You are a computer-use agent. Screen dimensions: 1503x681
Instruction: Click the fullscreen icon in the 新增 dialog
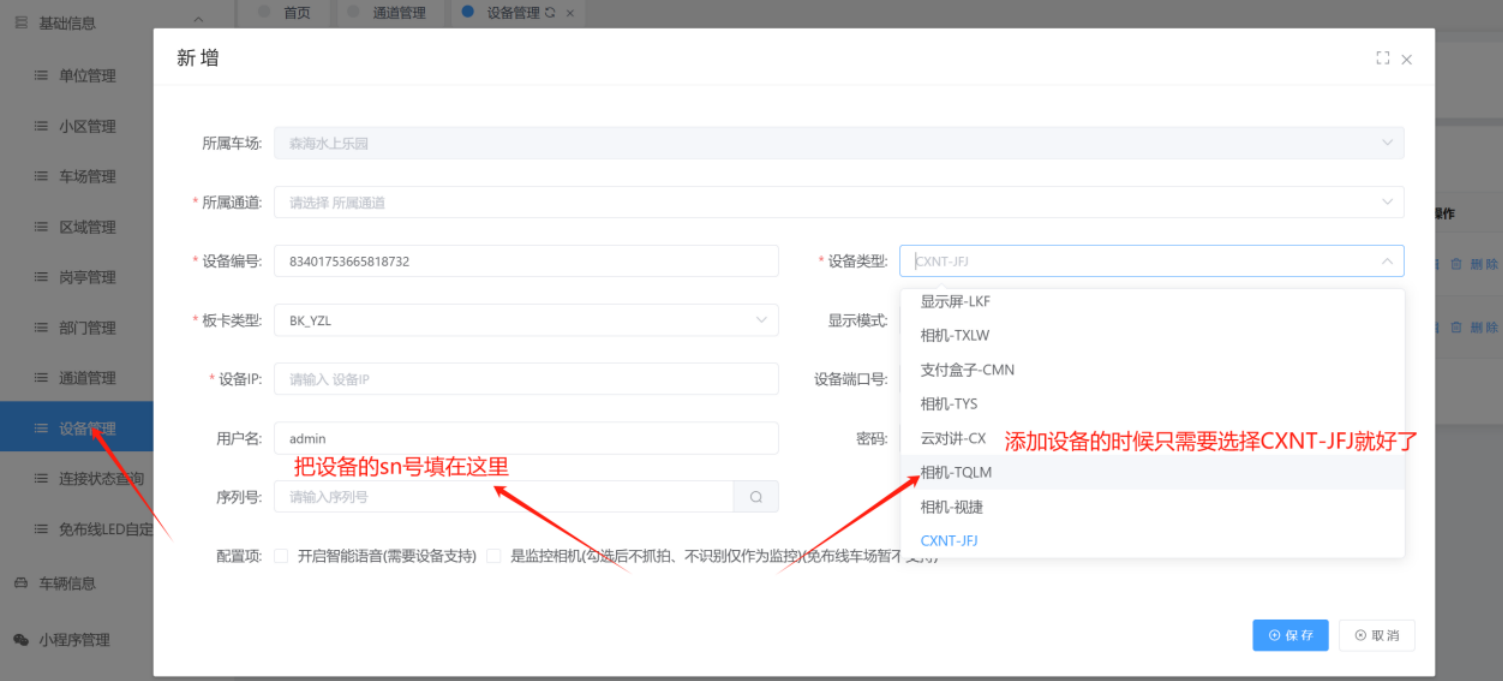1383,59
